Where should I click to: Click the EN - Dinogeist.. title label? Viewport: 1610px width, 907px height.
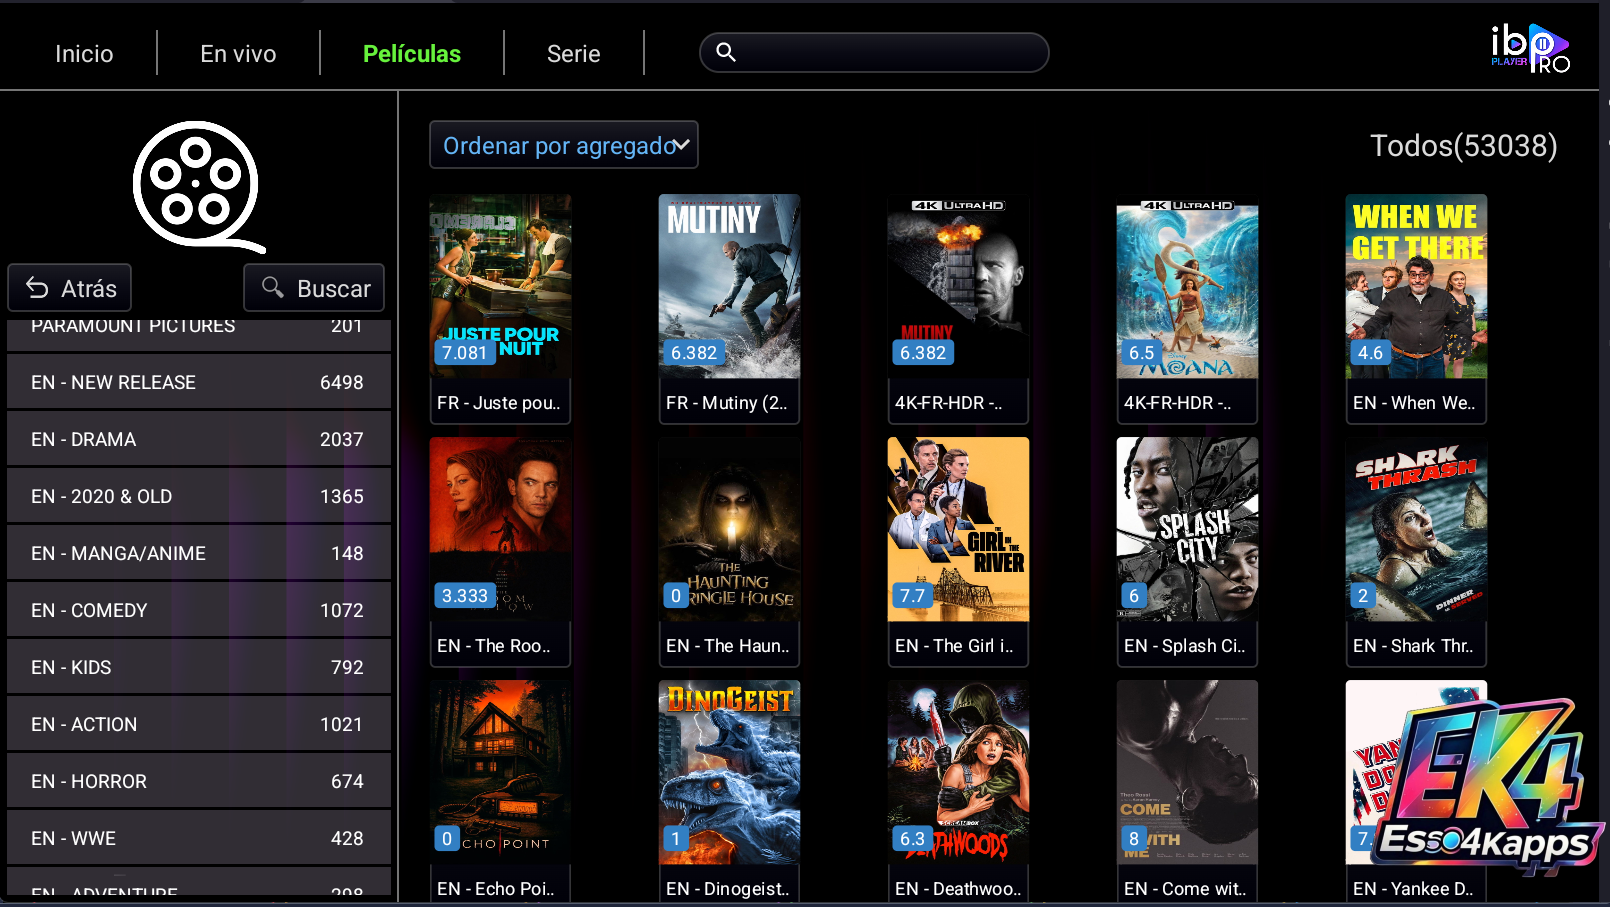tap(728, 889)
